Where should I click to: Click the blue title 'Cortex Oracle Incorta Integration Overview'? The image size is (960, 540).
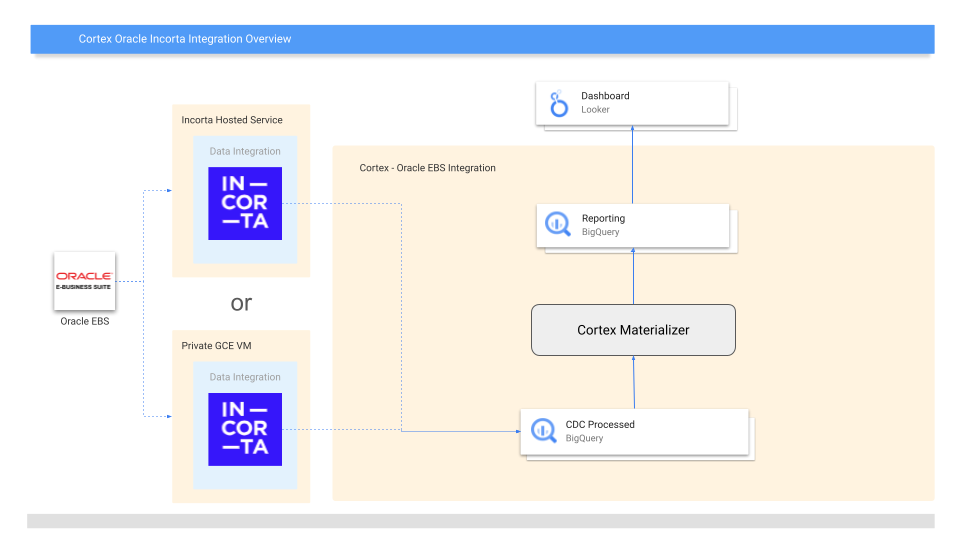coord(185,39)
